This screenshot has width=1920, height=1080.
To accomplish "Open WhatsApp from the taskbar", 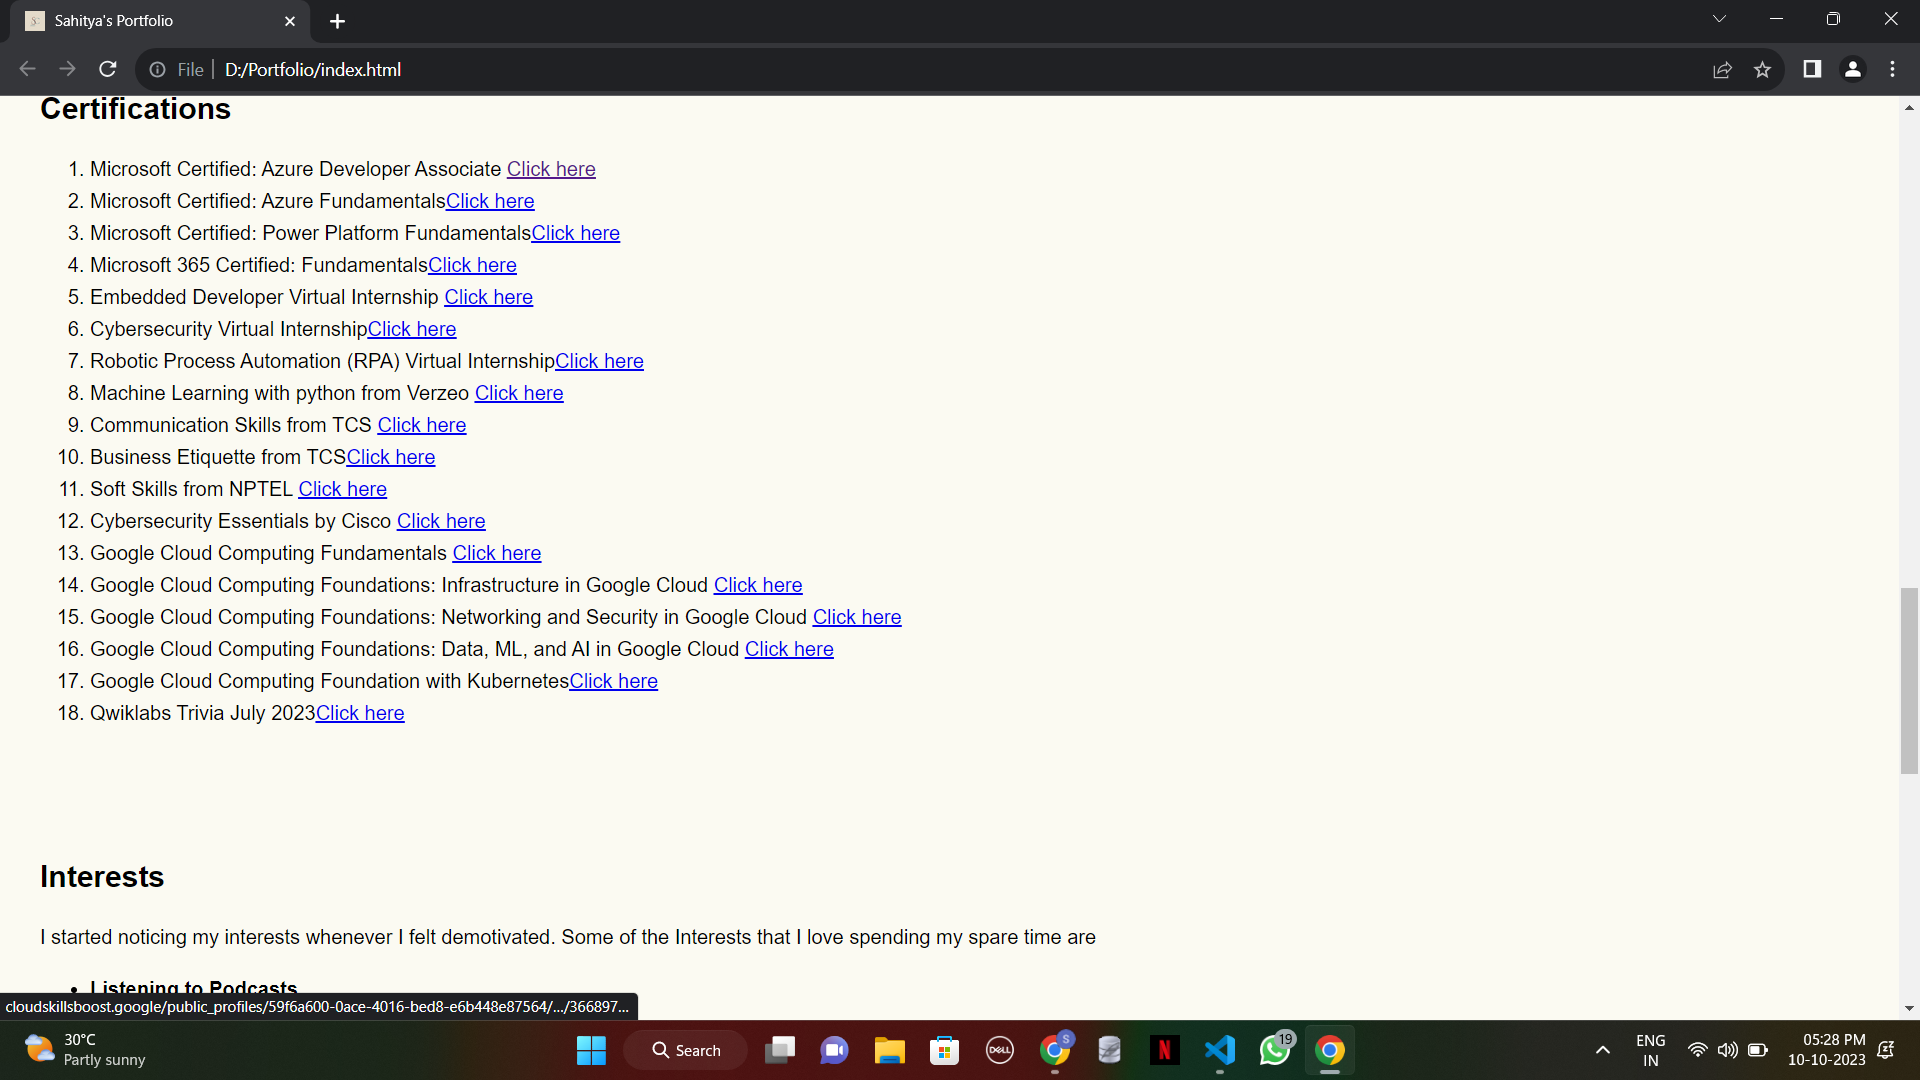I will pos(1275,1050).
